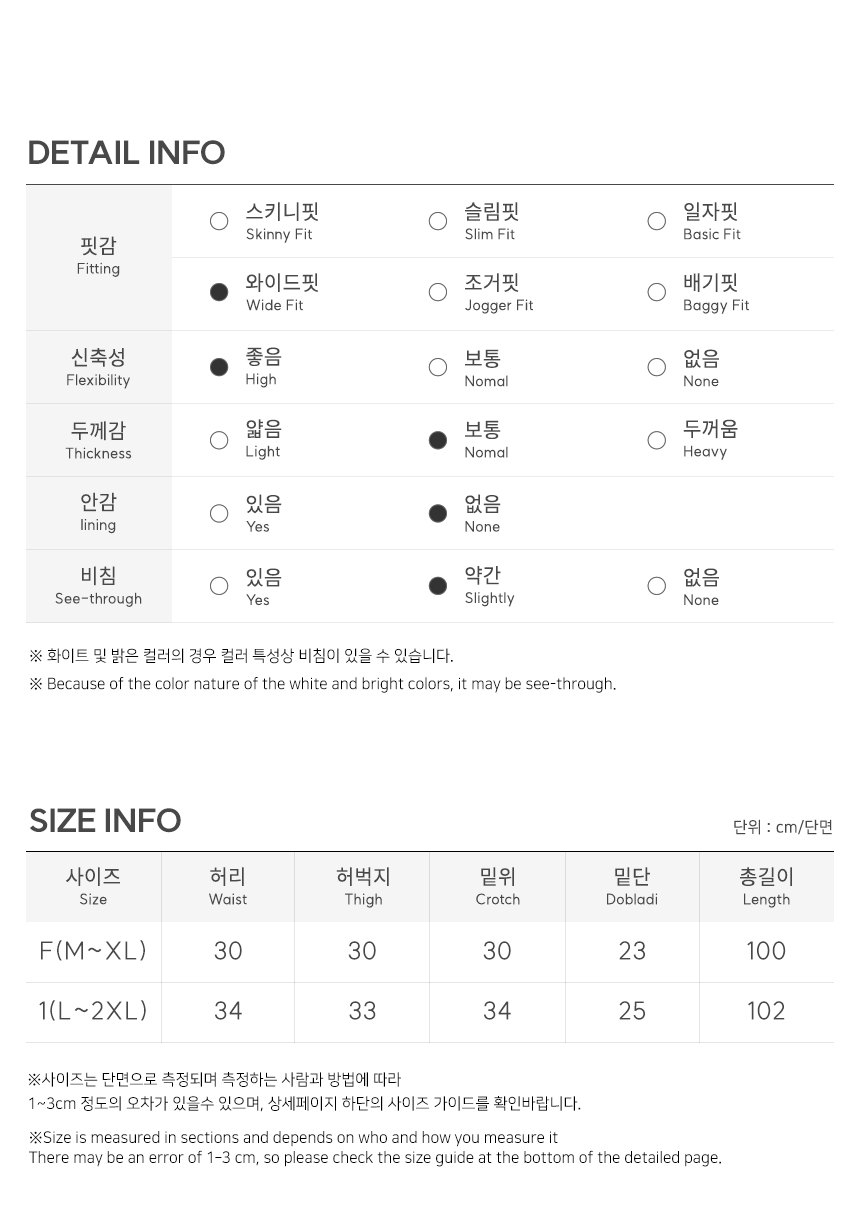Choose None in the See-through row
The width and height of the screenshot is (860, 1215).
[x=656, y=586]
